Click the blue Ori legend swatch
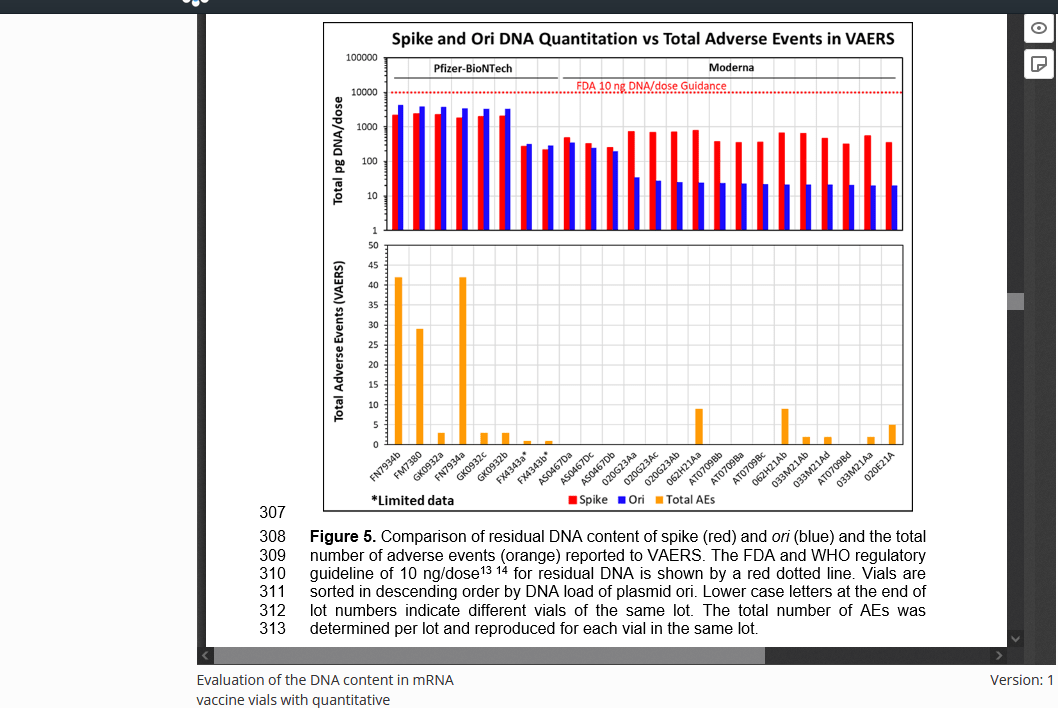The height and width of the screenshot is (708, 1058). [621, 500]
